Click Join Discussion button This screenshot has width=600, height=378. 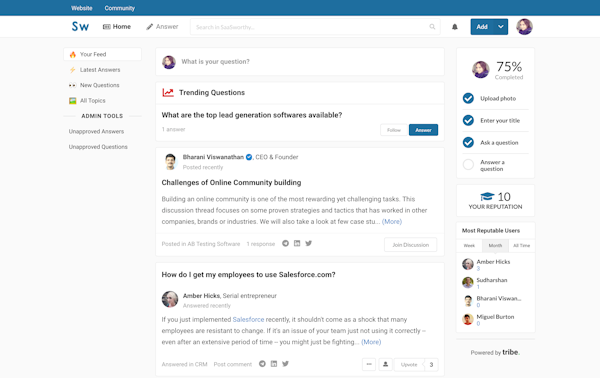tap(411, 245)
